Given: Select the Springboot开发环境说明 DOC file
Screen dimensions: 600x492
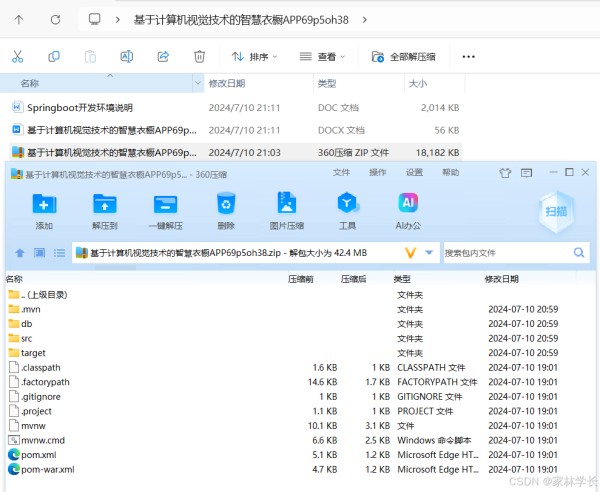Looking at the screenshot, I should [x=80, y=108].
